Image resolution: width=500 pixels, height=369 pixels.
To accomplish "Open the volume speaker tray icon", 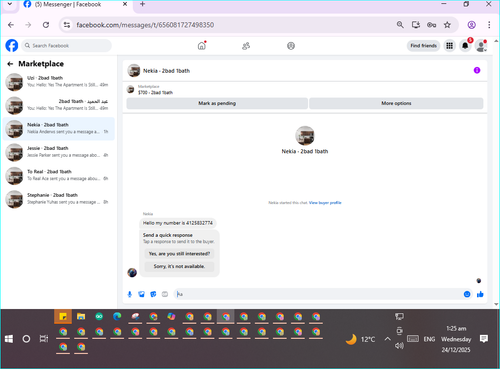I will [399, 346].
